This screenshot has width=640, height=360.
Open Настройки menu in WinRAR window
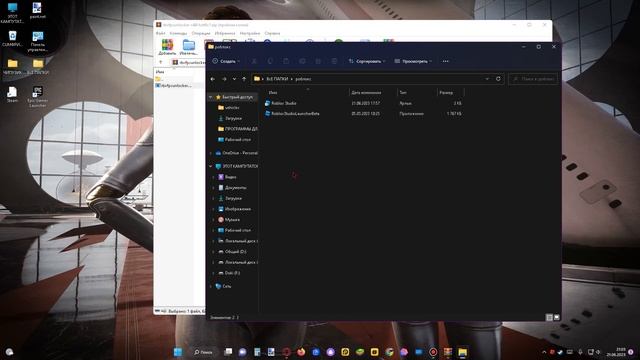coord(250,33)
